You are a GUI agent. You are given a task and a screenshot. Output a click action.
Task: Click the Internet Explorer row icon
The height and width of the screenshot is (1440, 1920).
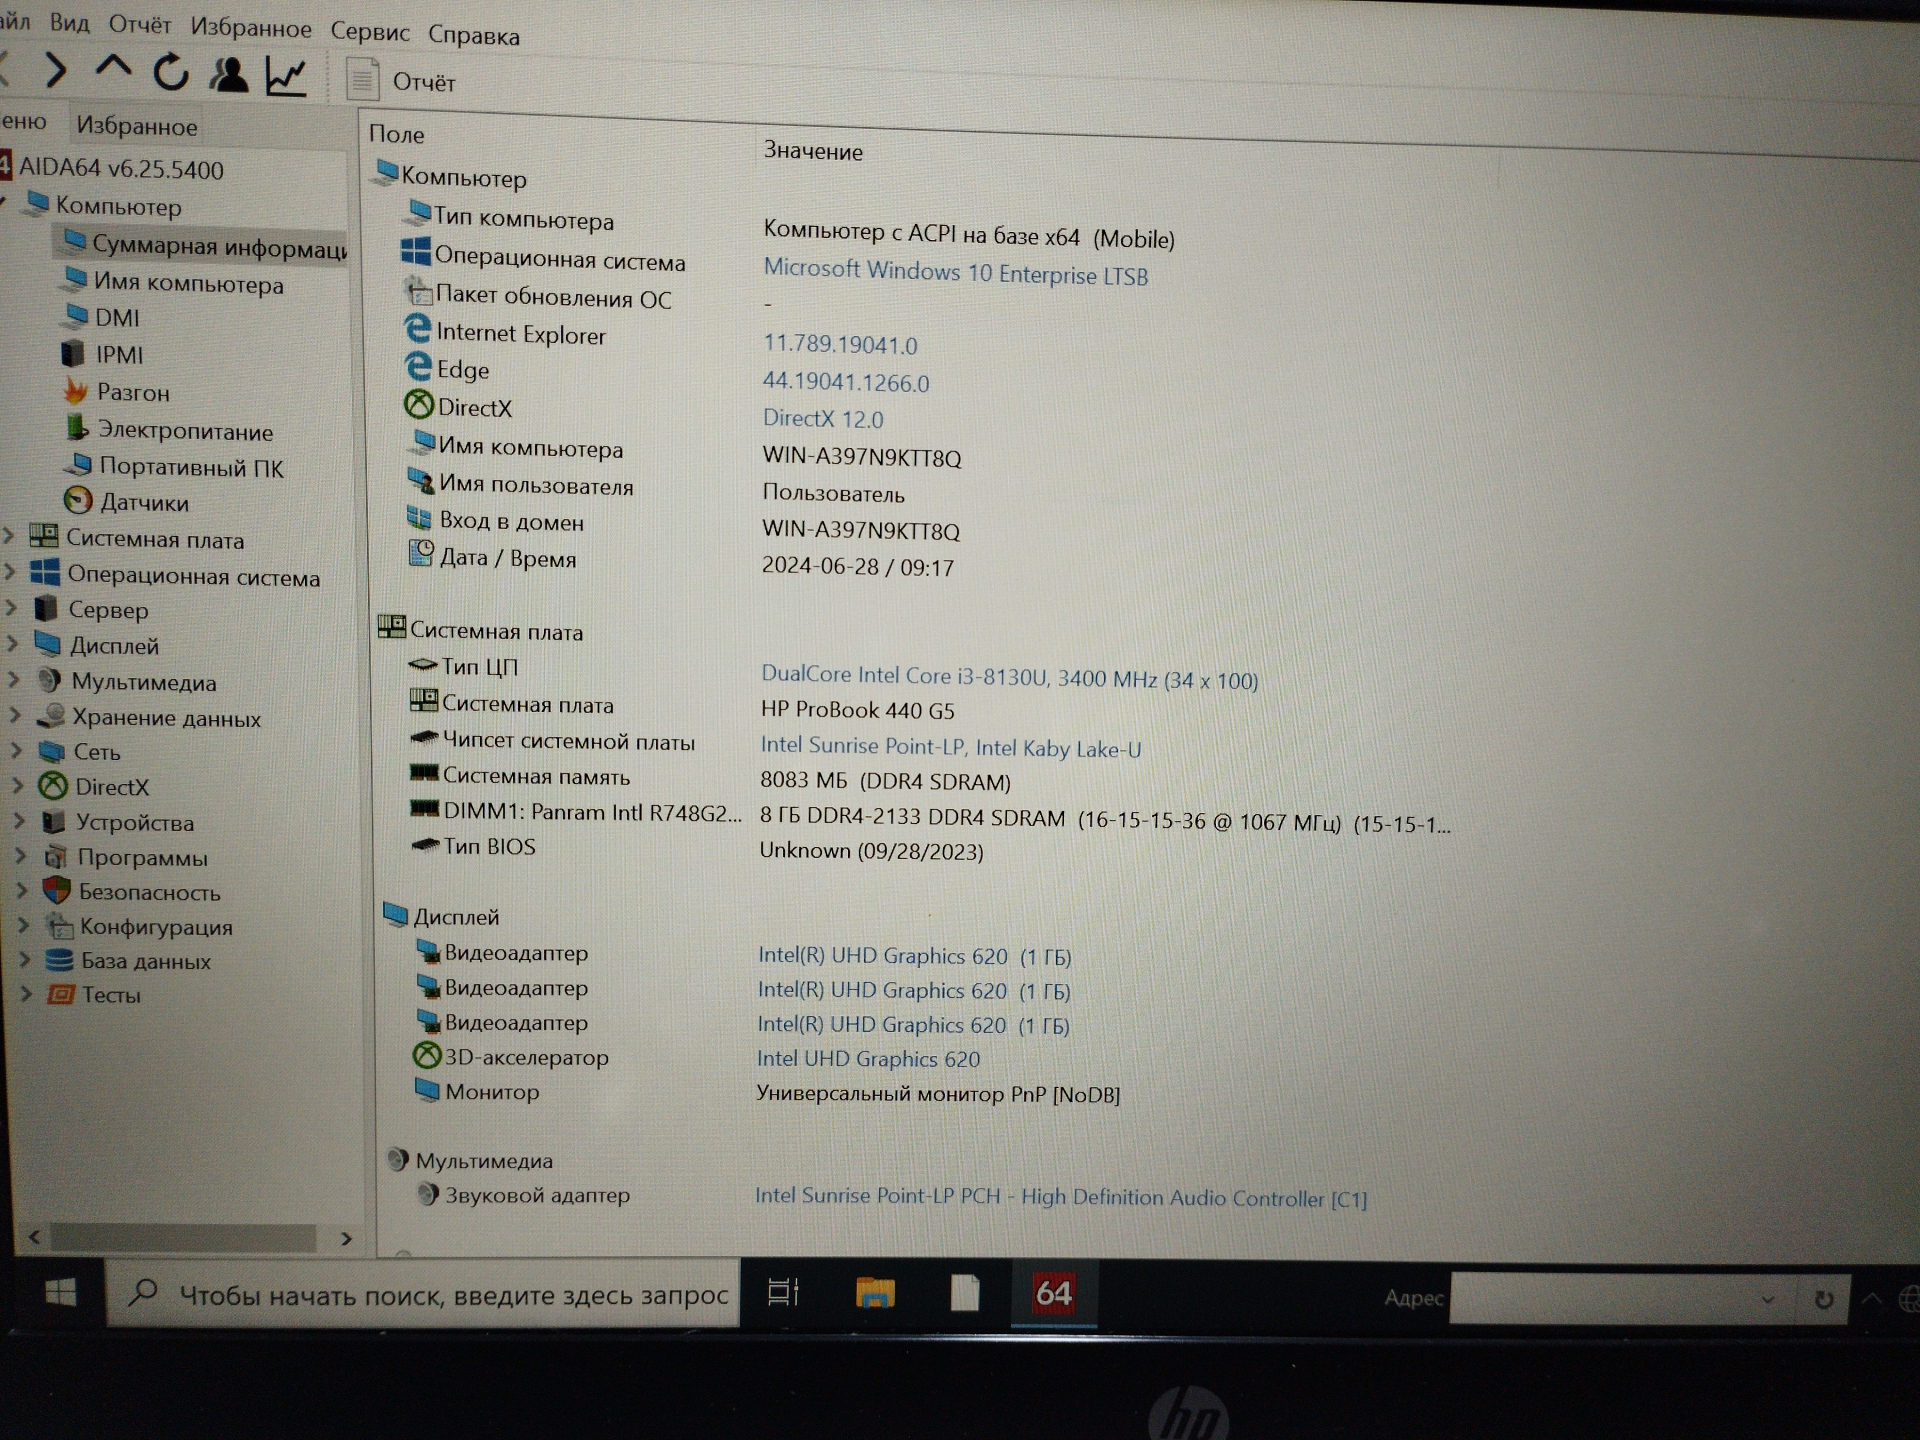point(417,328)
